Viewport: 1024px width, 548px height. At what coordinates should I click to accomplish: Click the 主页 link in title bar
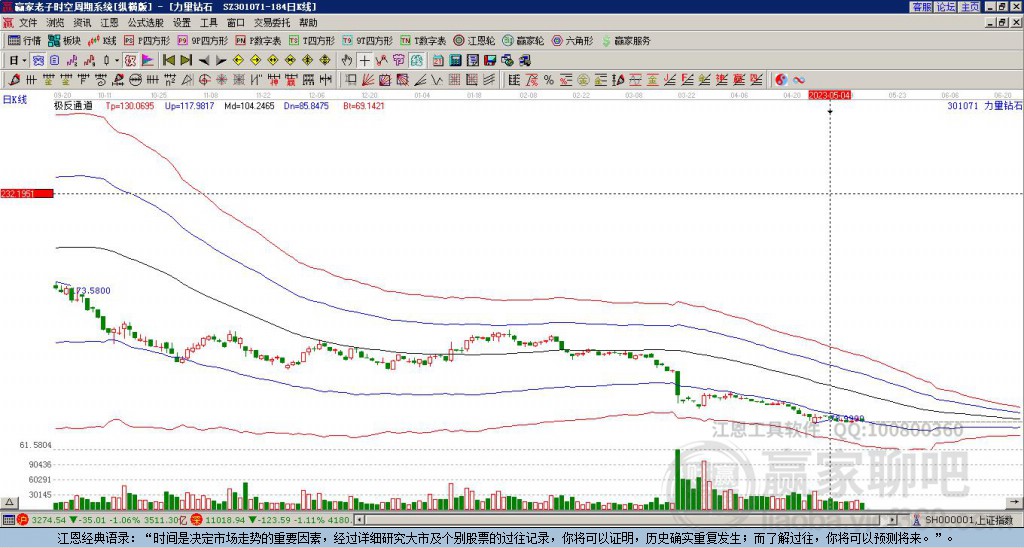(x=970, y=7)
